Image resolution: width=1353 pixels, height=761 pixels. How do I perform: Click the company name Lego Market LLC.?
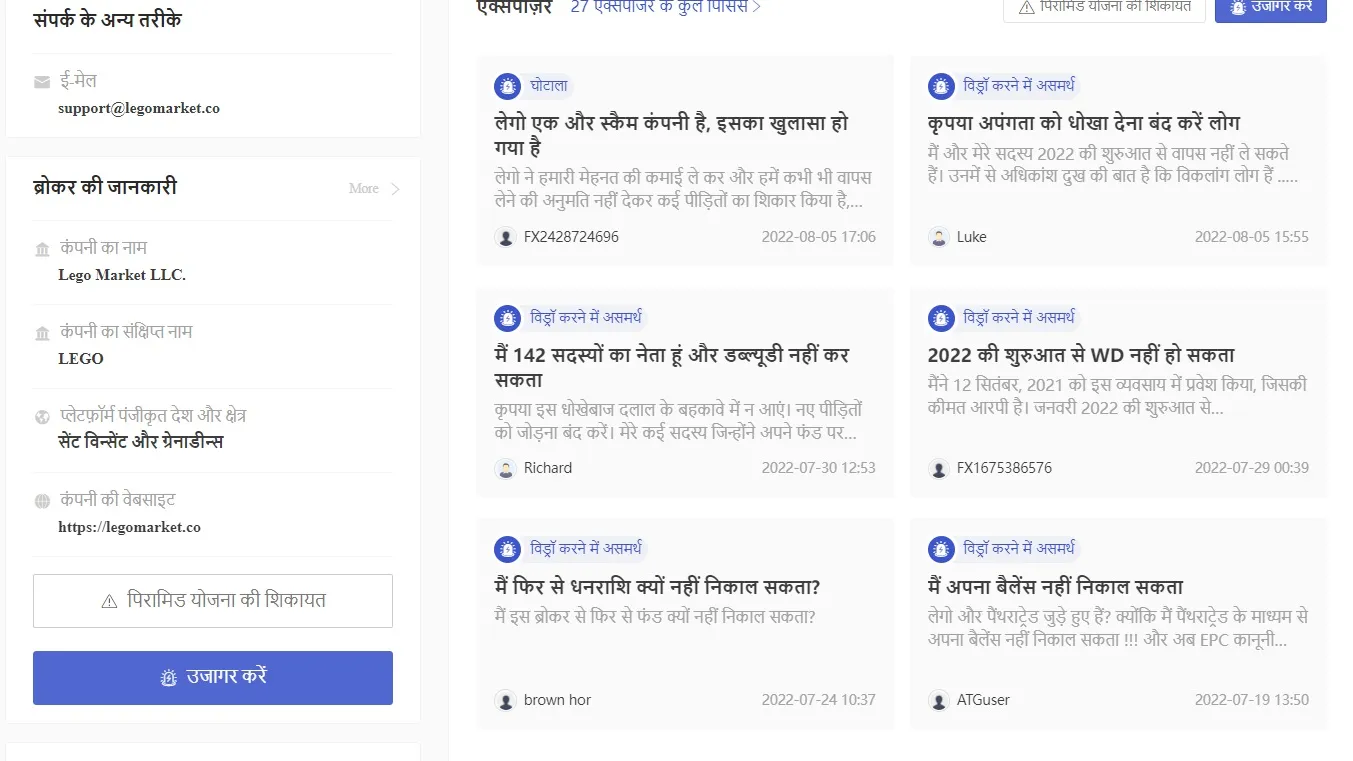tap(122, 275)
